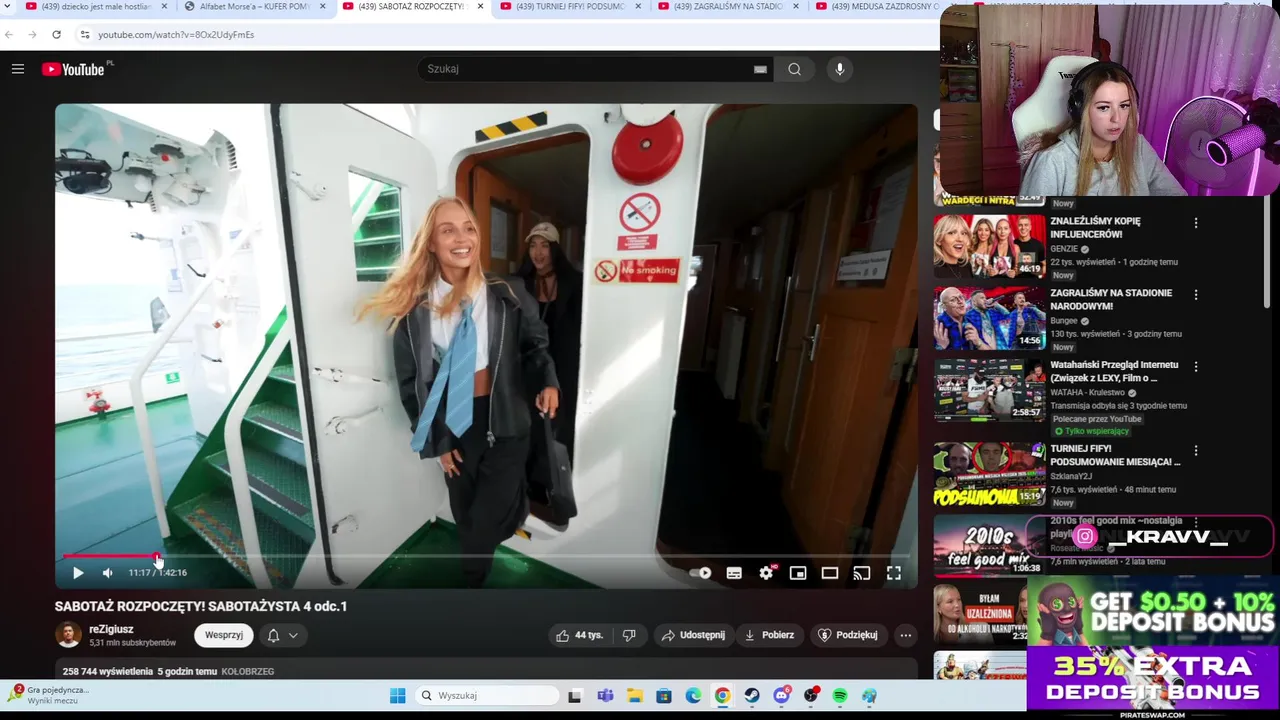The height and width of the screenshot is (720, 1280).
Task: Mute the video with speaker icon
Action: (x=108, y=573)
